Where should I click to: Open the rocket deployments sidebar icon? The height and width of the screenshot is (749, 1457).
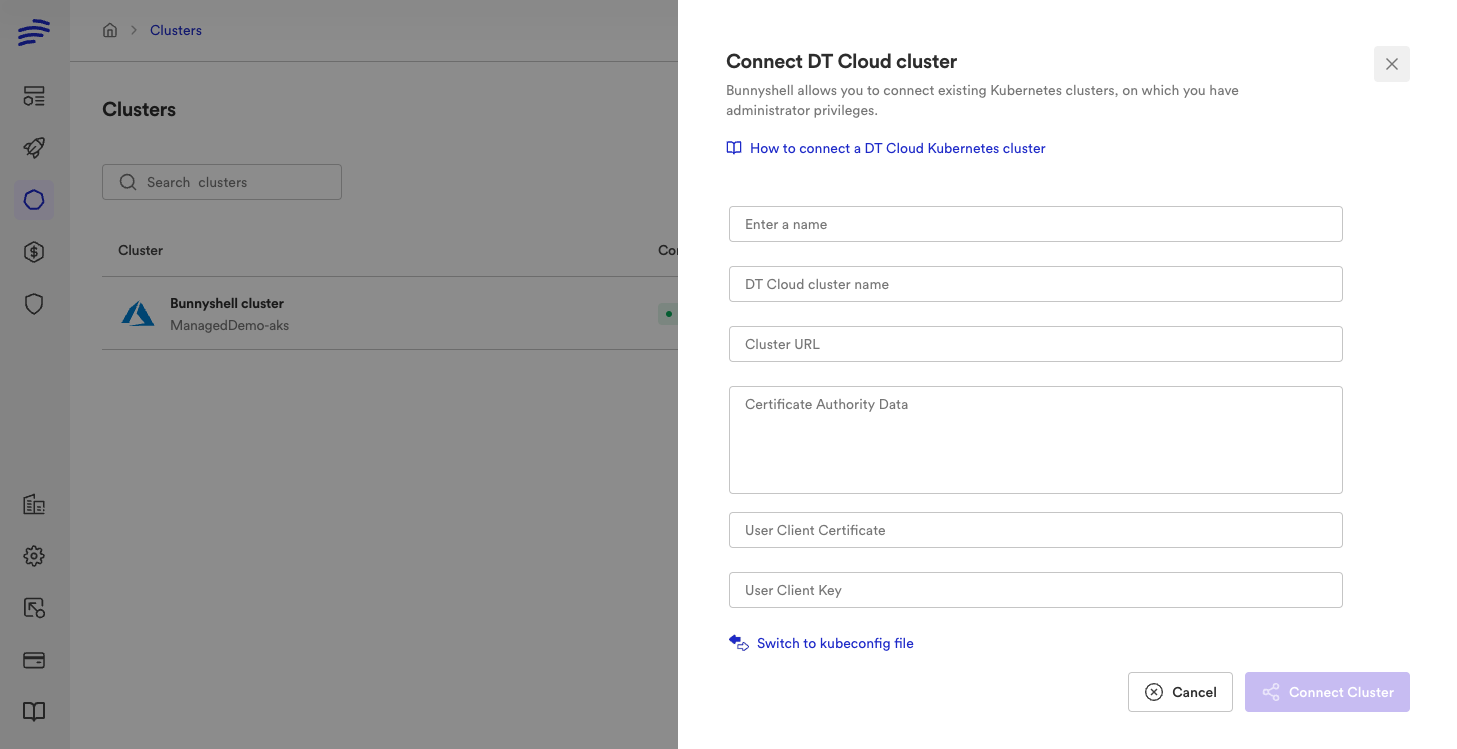34,148
